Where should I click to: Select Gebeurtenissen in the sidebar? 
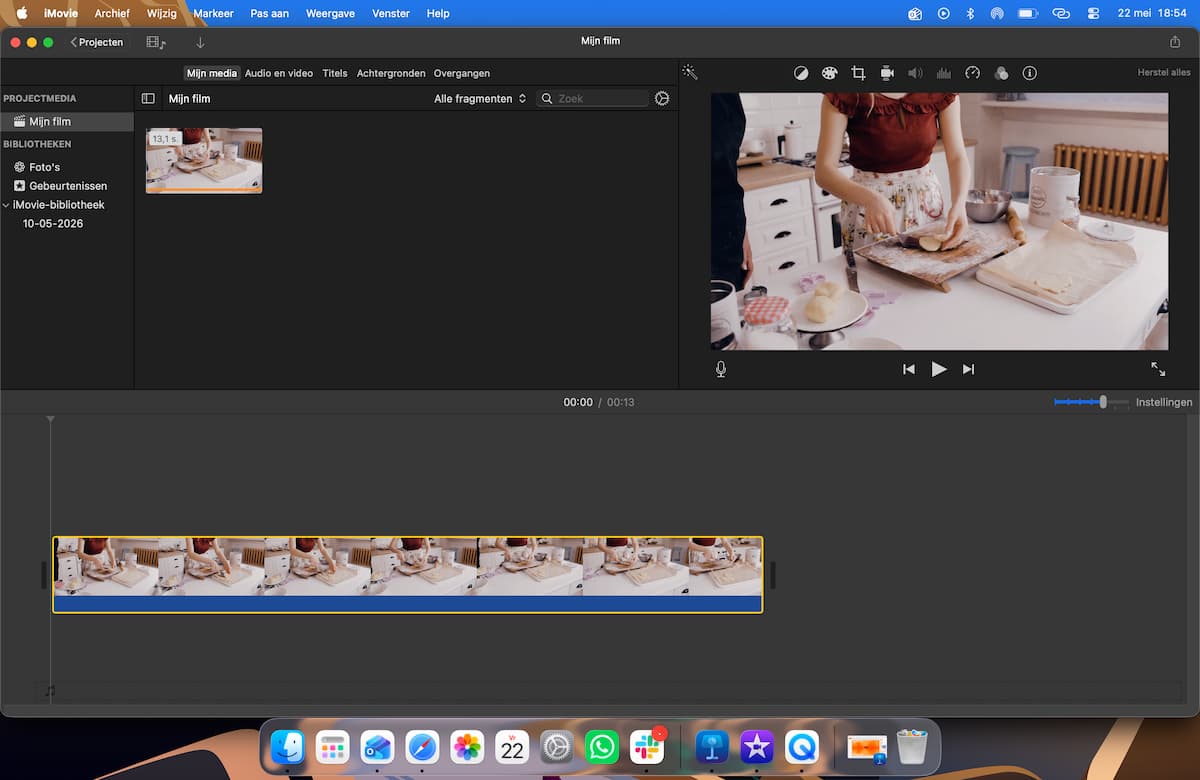pyautogui.click(x=67, y=186)
